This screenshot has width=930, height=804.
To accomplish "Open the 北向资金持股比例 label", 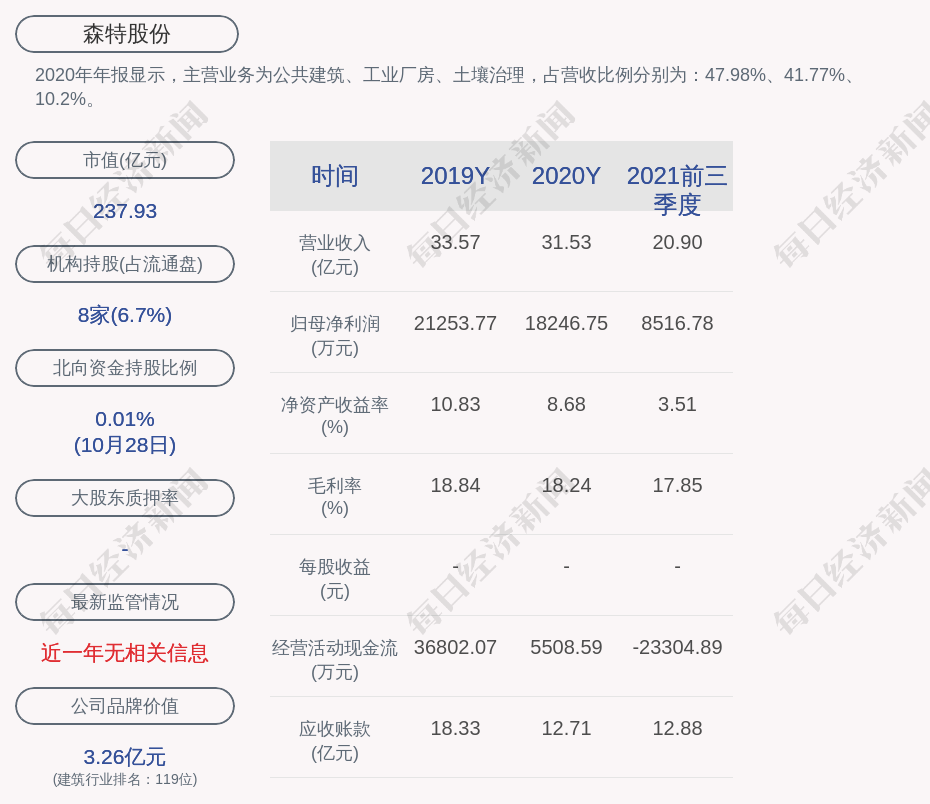I will click(x=125, y=368).
